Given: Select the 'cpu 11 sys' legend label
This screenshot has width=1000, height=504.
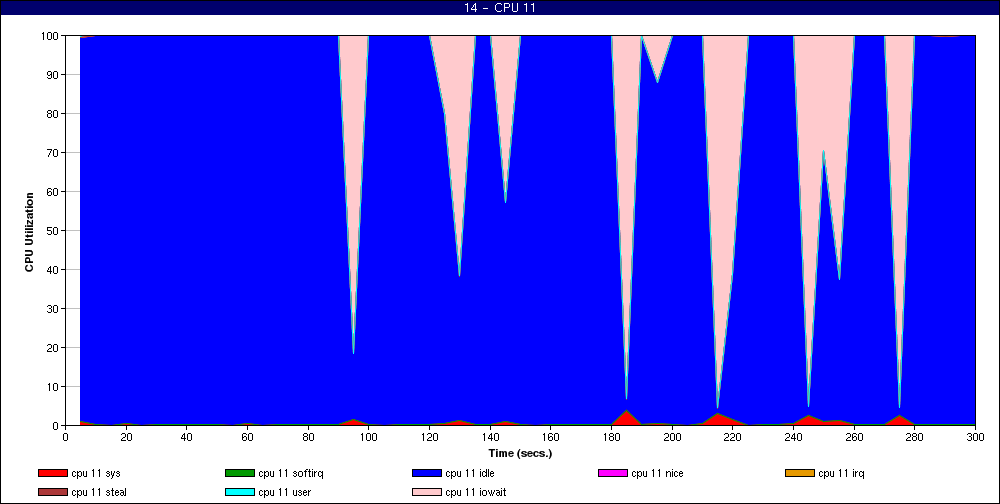Looking at the screenshot, I should click(96, 474).
